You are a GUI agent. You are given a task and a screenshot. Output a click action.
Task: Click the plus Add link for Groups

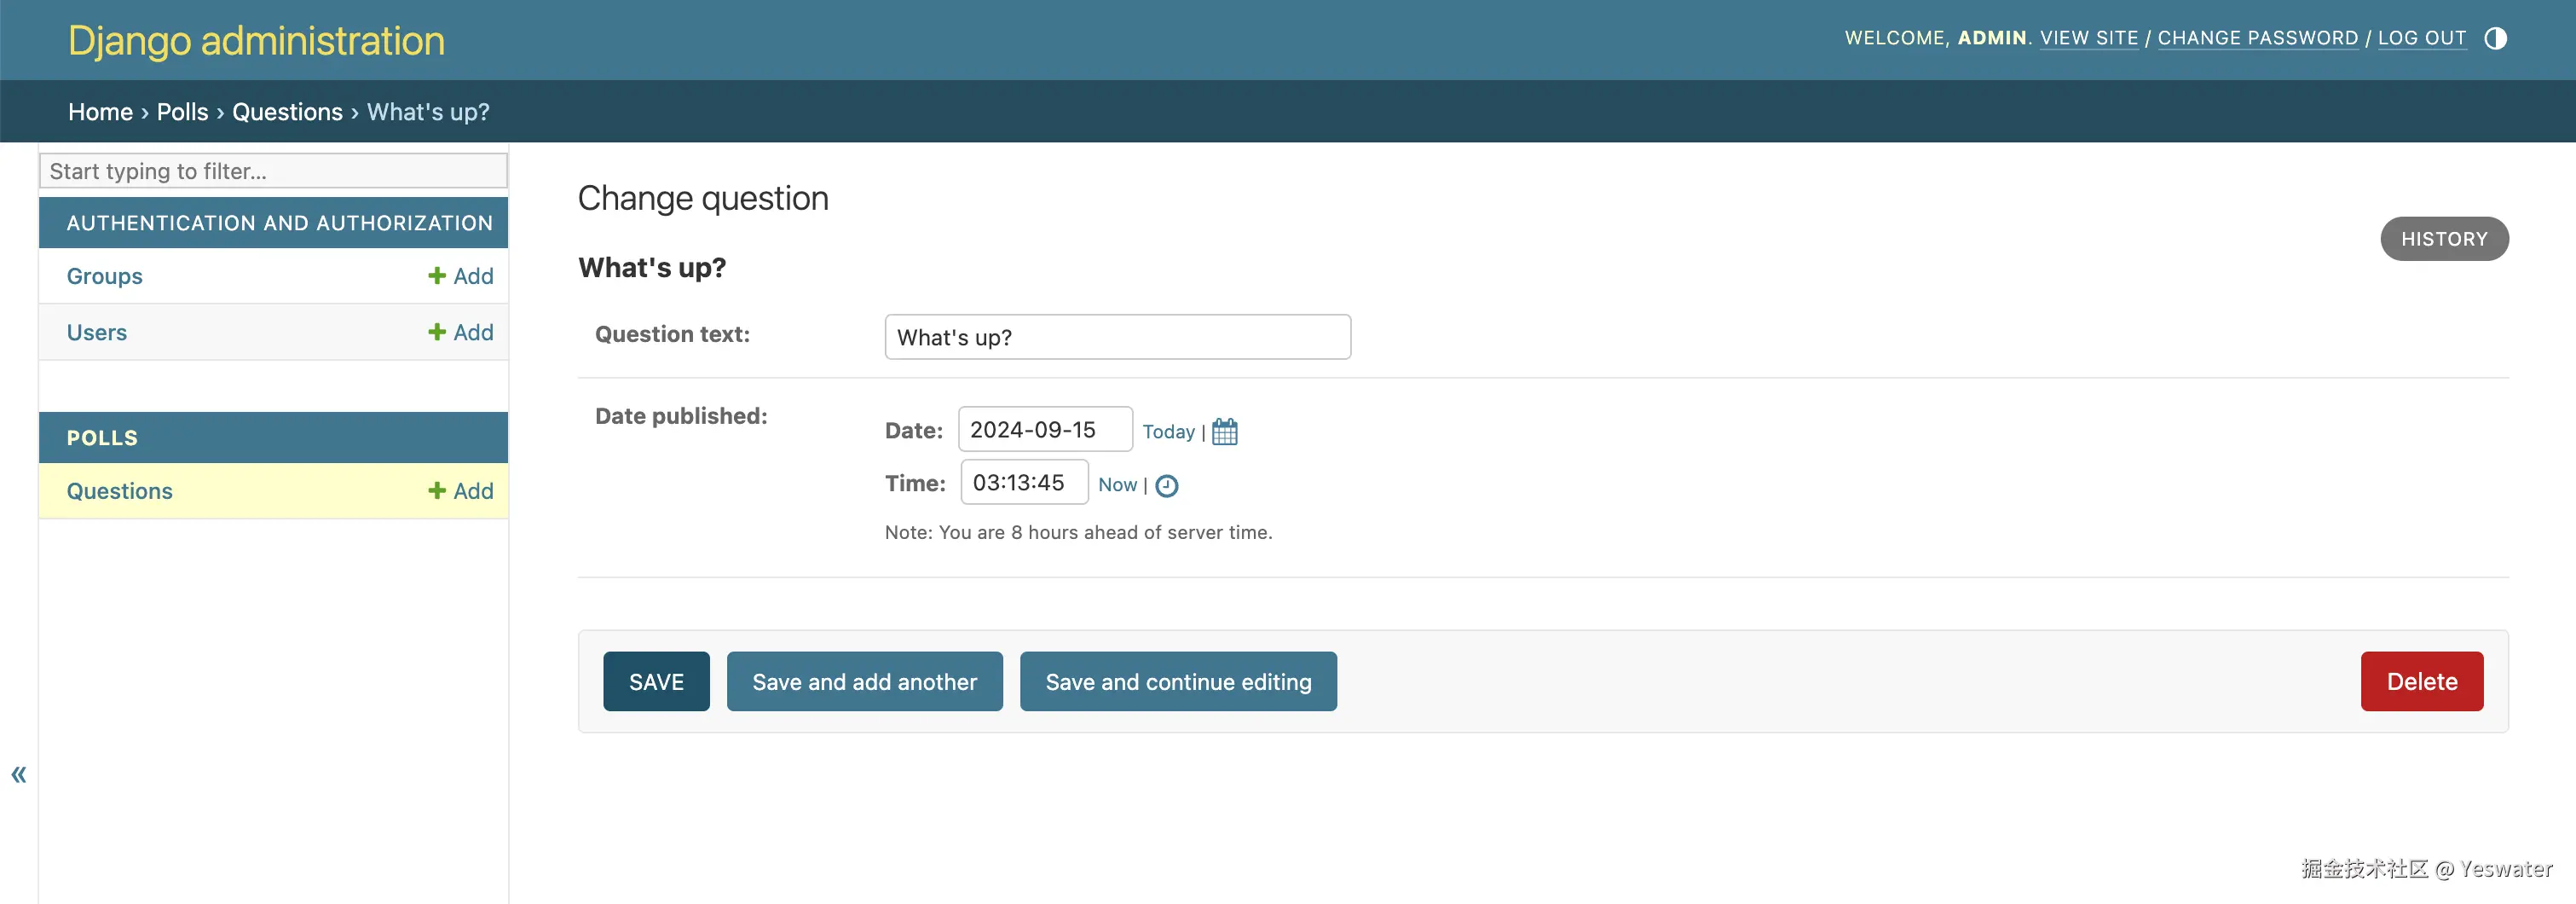click(x=460, y=276)
